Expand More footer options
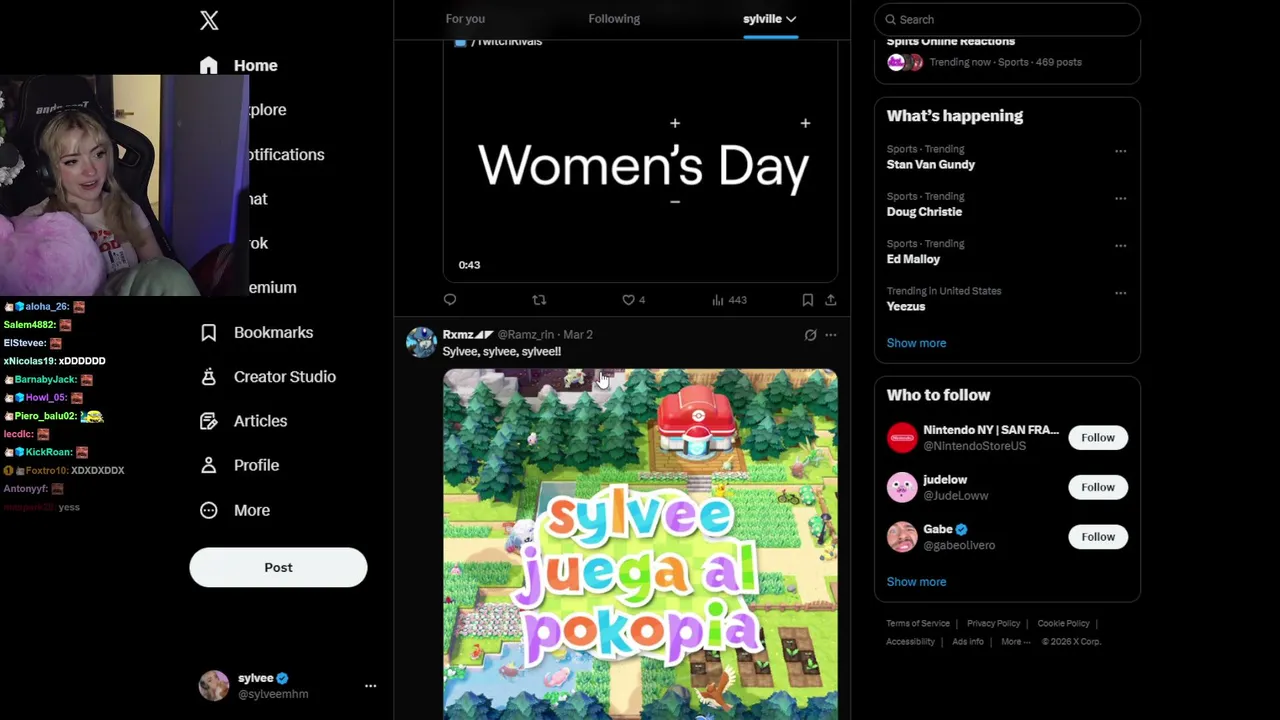The width and height of the screenshot is (1280, 720). 1015,642
